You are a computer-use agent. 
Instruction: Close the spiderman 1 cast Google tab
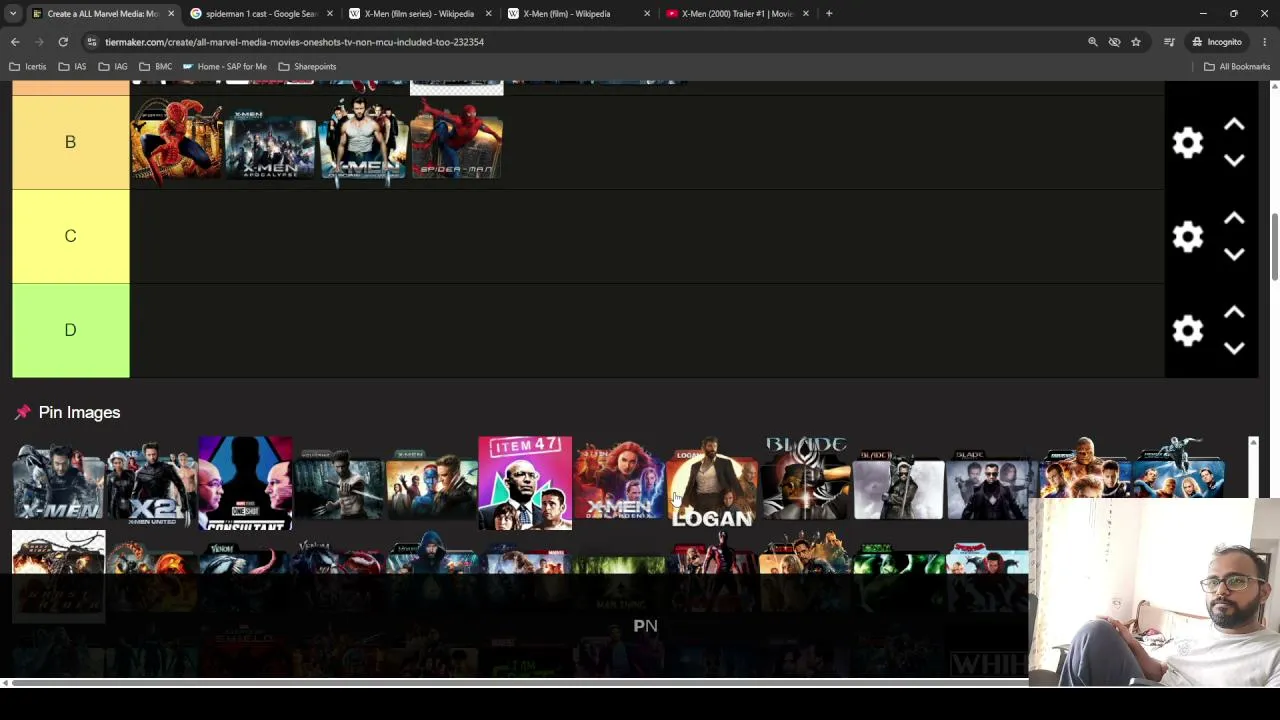(x=330, y=14)
